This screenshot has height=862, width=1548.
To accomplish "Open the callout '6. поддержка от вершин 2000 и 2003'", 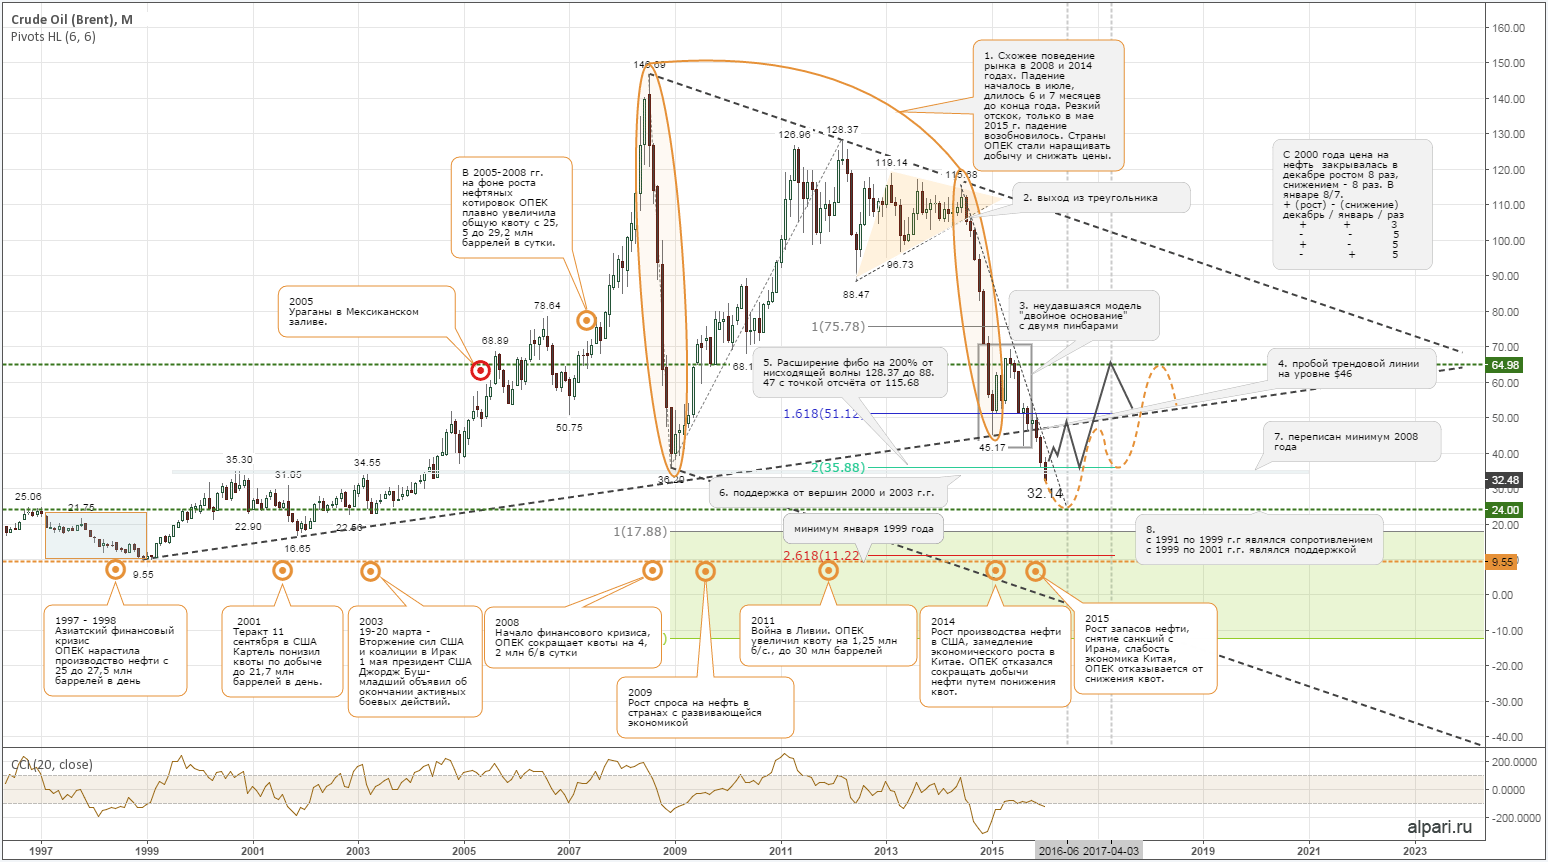I will tap(829, 492).
